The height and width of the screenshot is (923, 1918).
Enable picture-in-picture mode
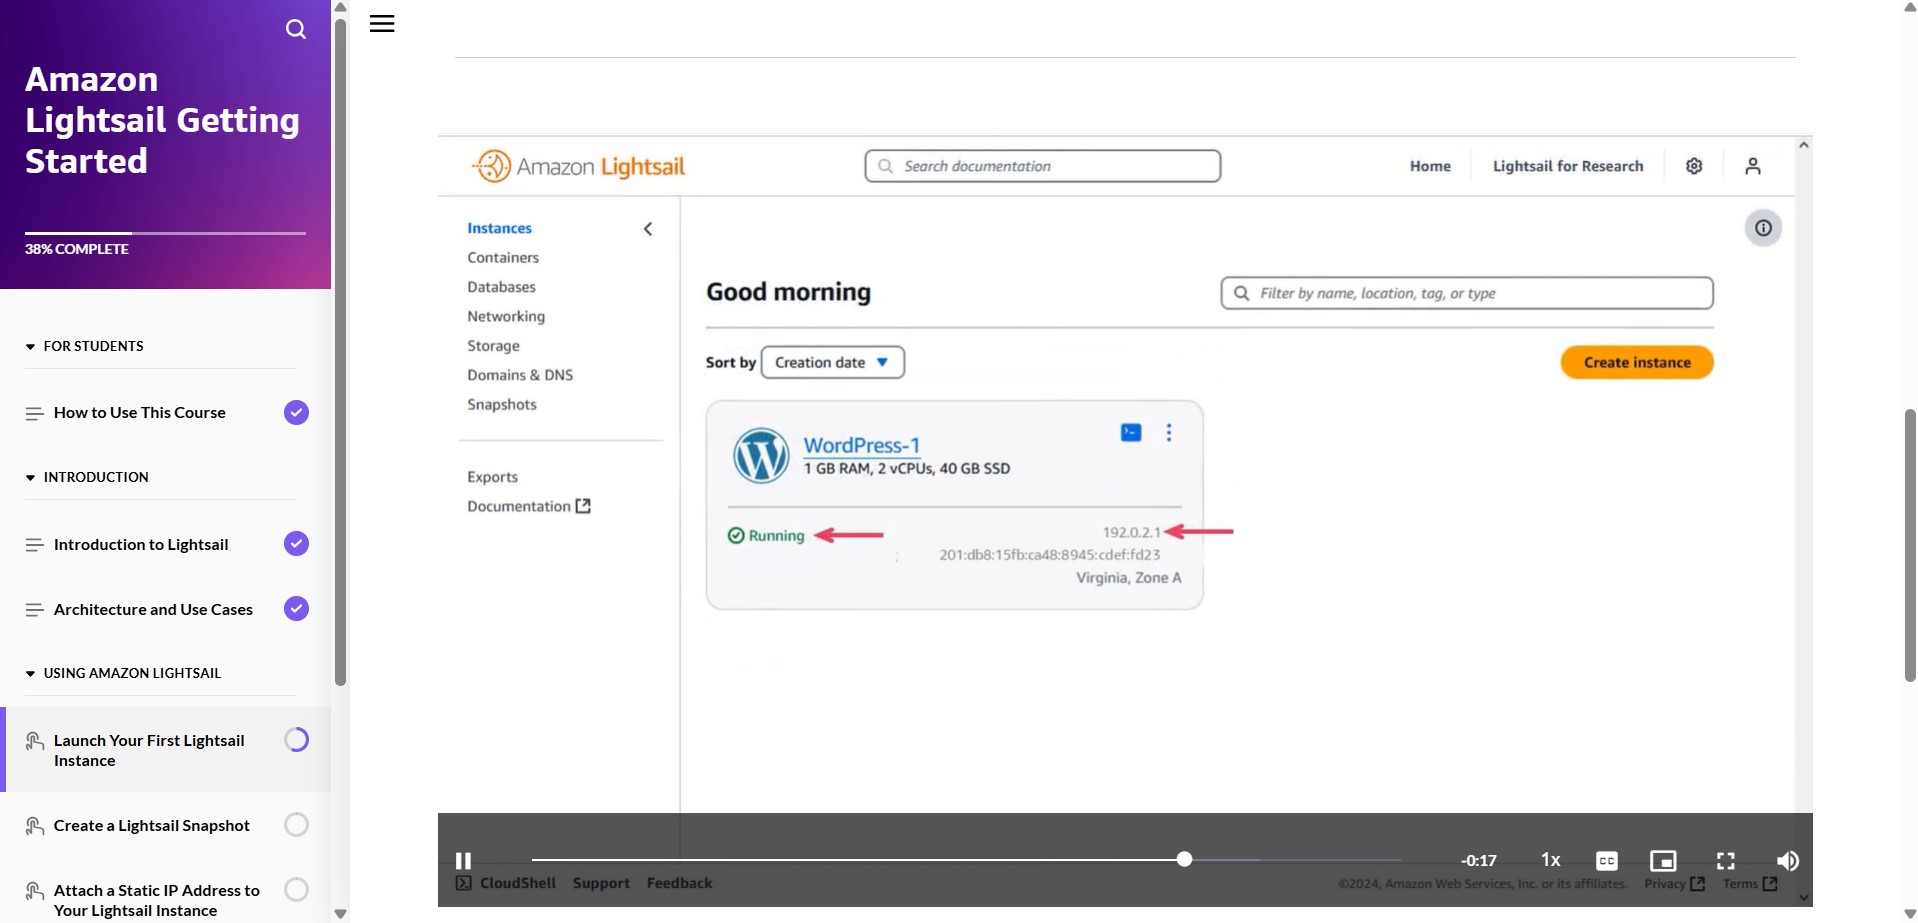click(1663, 860)
